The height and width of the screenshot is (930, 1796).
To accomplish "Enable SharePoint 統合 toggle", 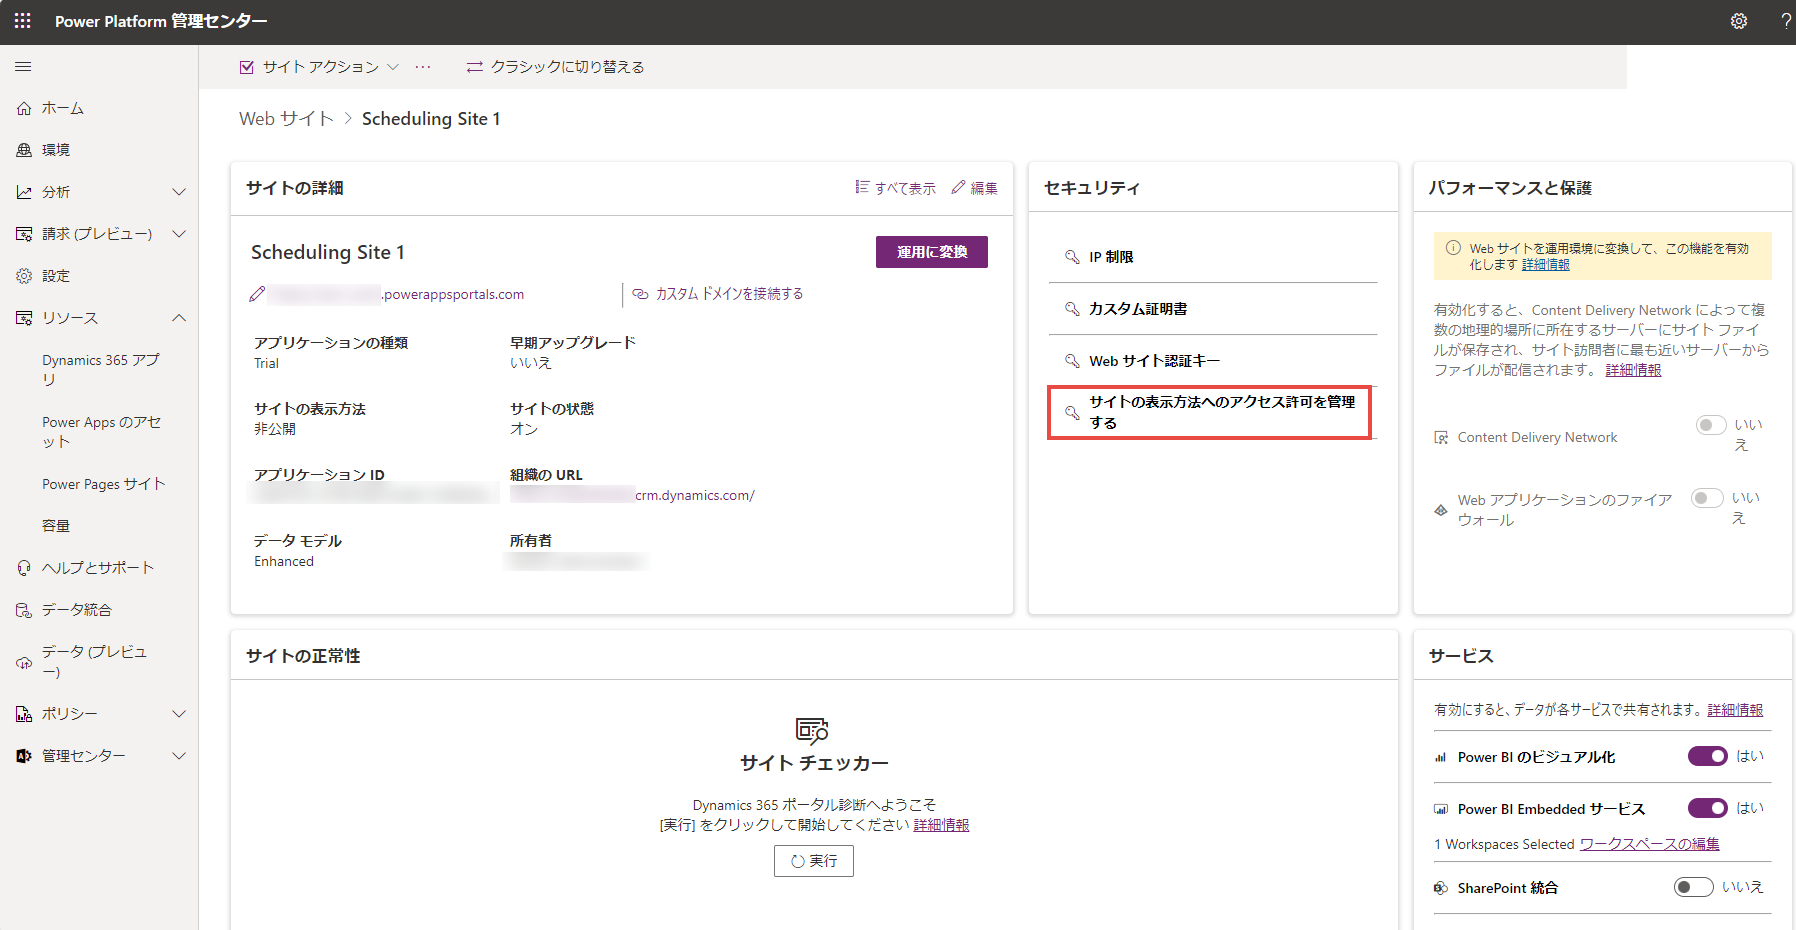I will coord(1694,887).
